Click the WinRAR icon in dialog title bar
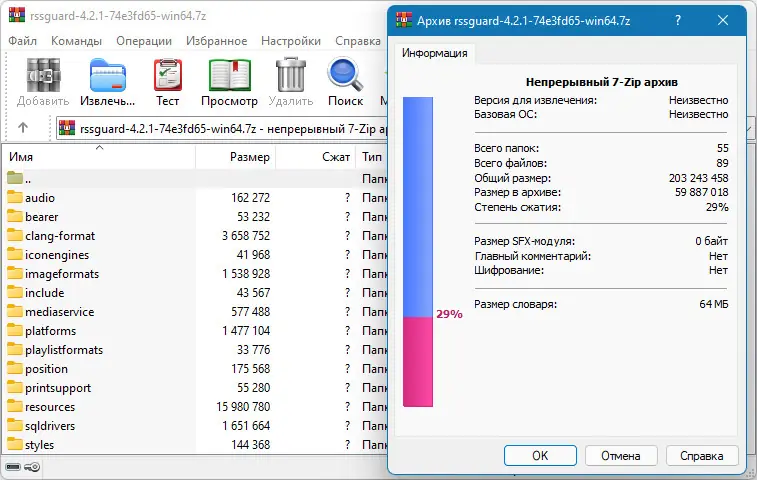Viewport: 757px width, 480px height. click(x=404, y=19)
